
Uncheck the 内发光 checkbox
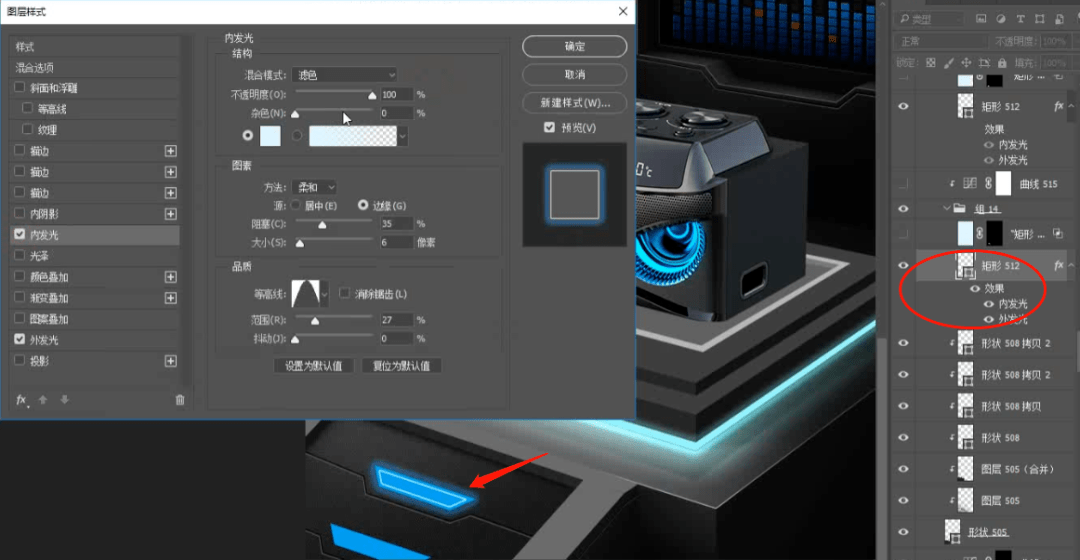tap(19, 234)
